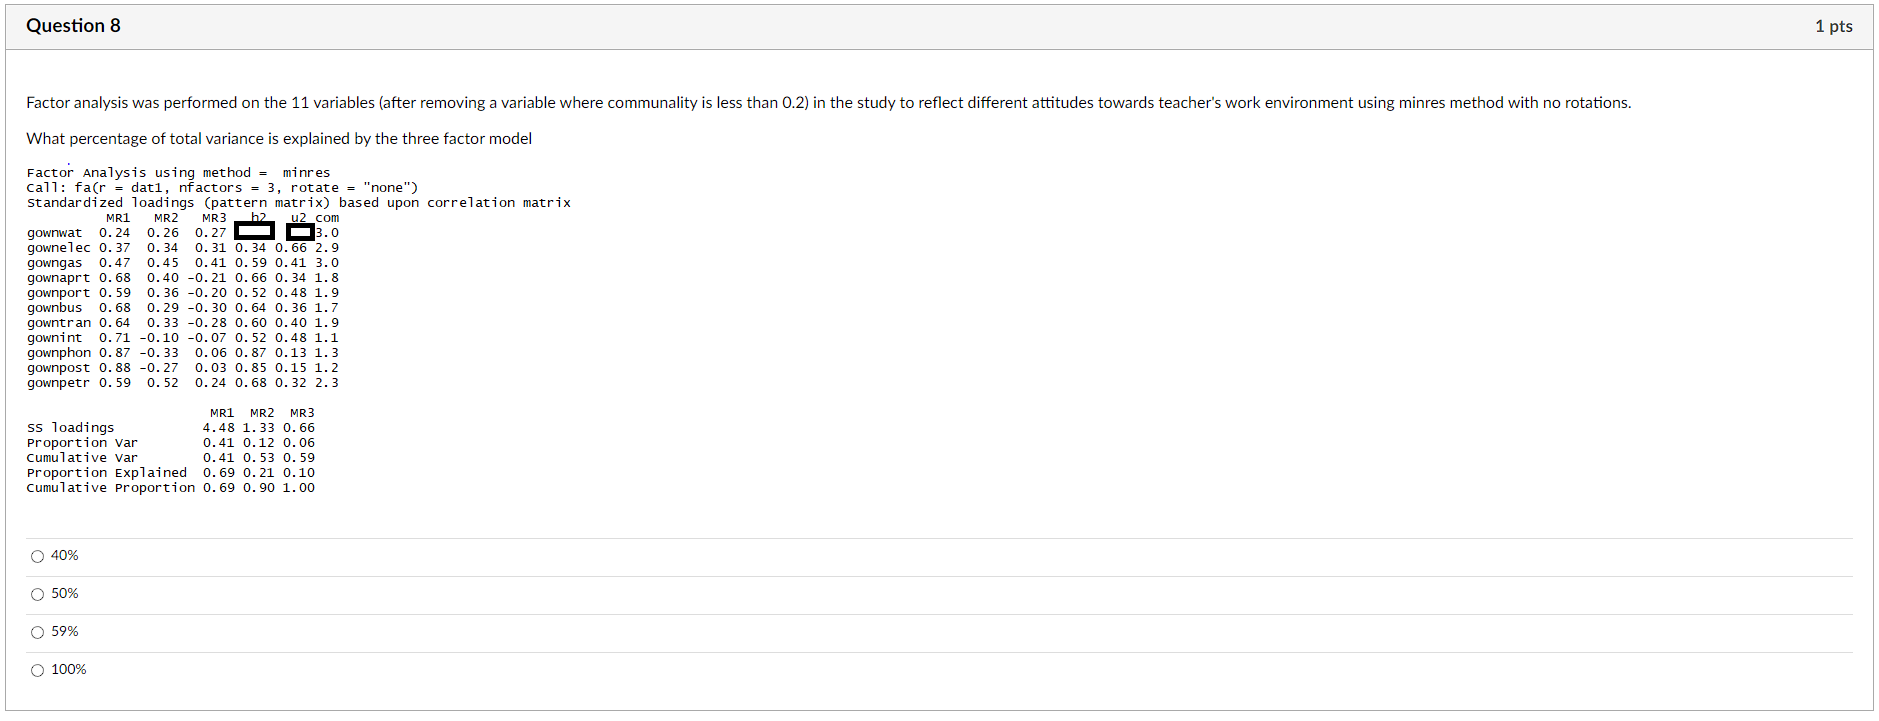Image resolution: width=1879 pixels, height=721 pixels.
Task: Click the Question 8 header
Action: [74, 26]
